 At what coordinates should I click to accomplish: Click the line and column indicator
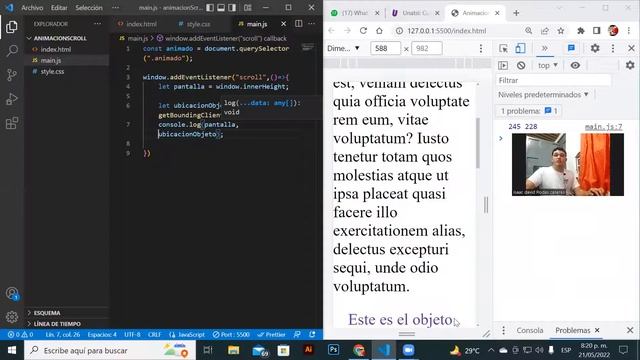point(62,334)
